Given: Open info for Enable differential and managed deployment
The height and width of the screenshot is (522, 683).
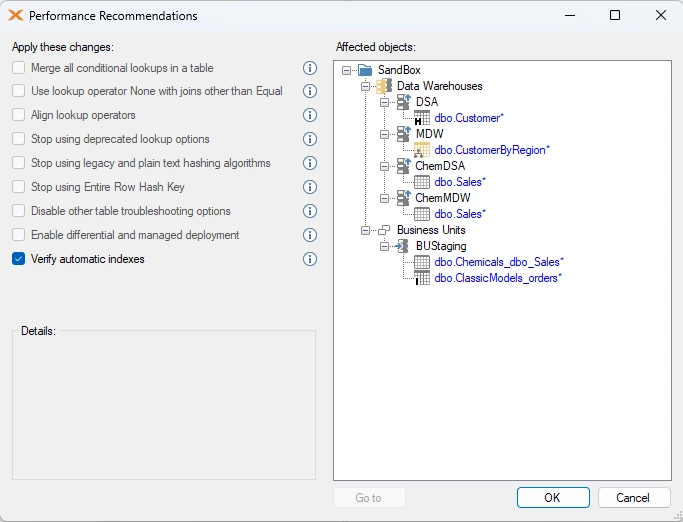Looking at the screenshot, I should coord(310,235).
